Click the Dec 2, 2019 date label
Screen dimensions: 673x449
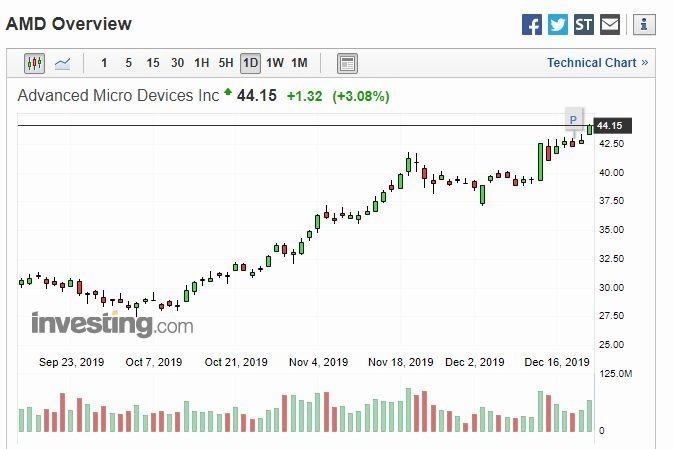(475, 362)
